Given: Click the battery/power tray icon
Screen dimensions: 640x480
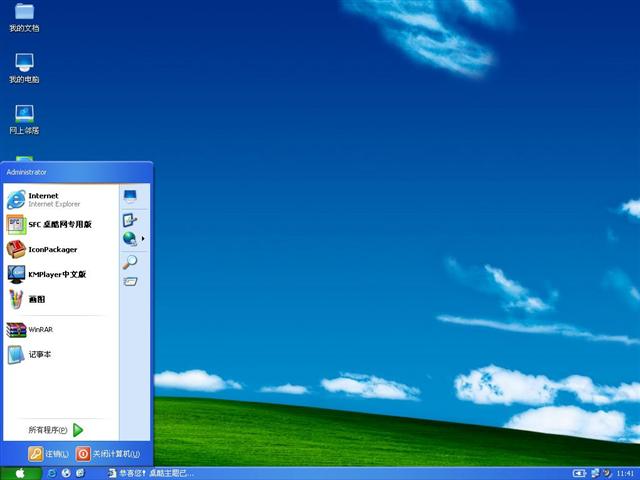Looking at the screenshot, I should click(579, 473).
